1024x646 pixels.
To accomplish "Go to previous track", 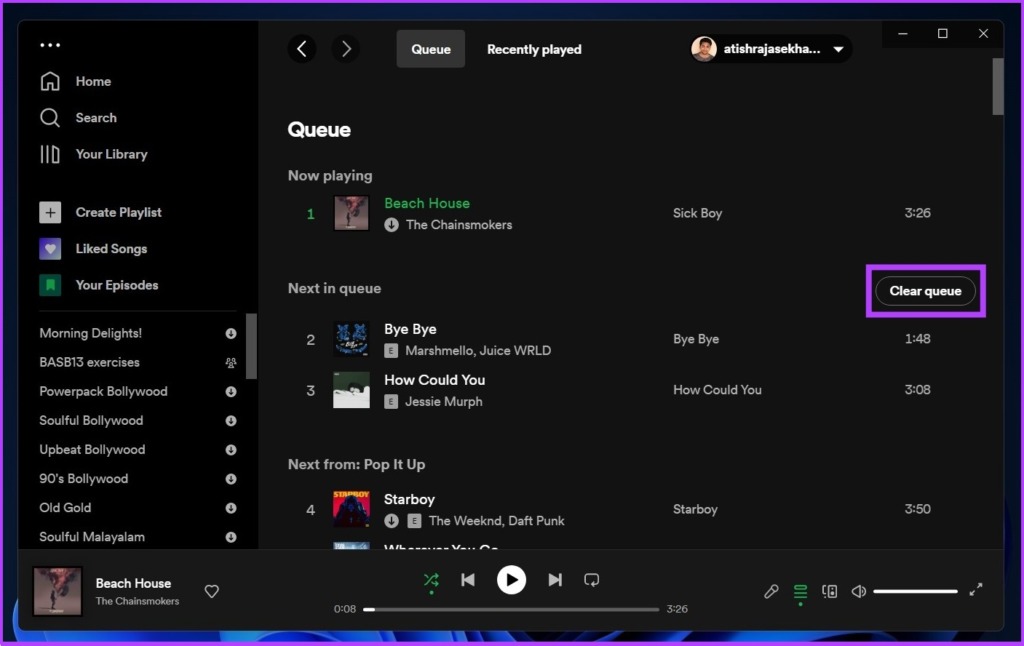I will click(x=467, y=580).
